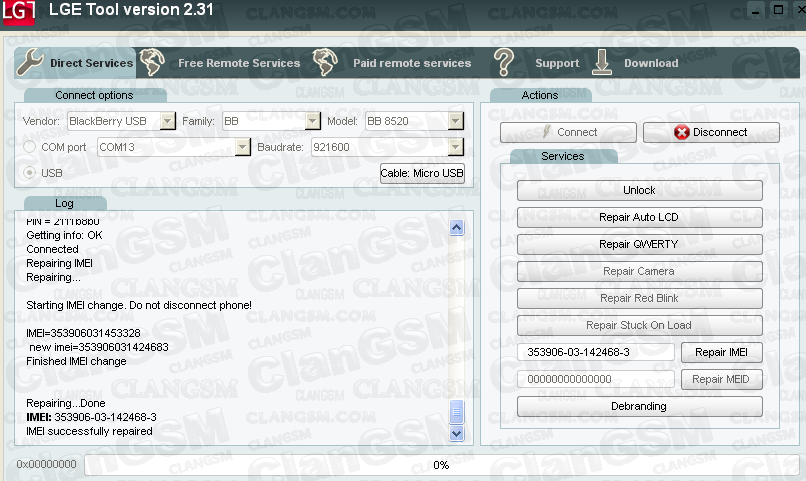806x481 pixels.
Task: Click the question mark Support icon
Action: click(x=504, y=62)
